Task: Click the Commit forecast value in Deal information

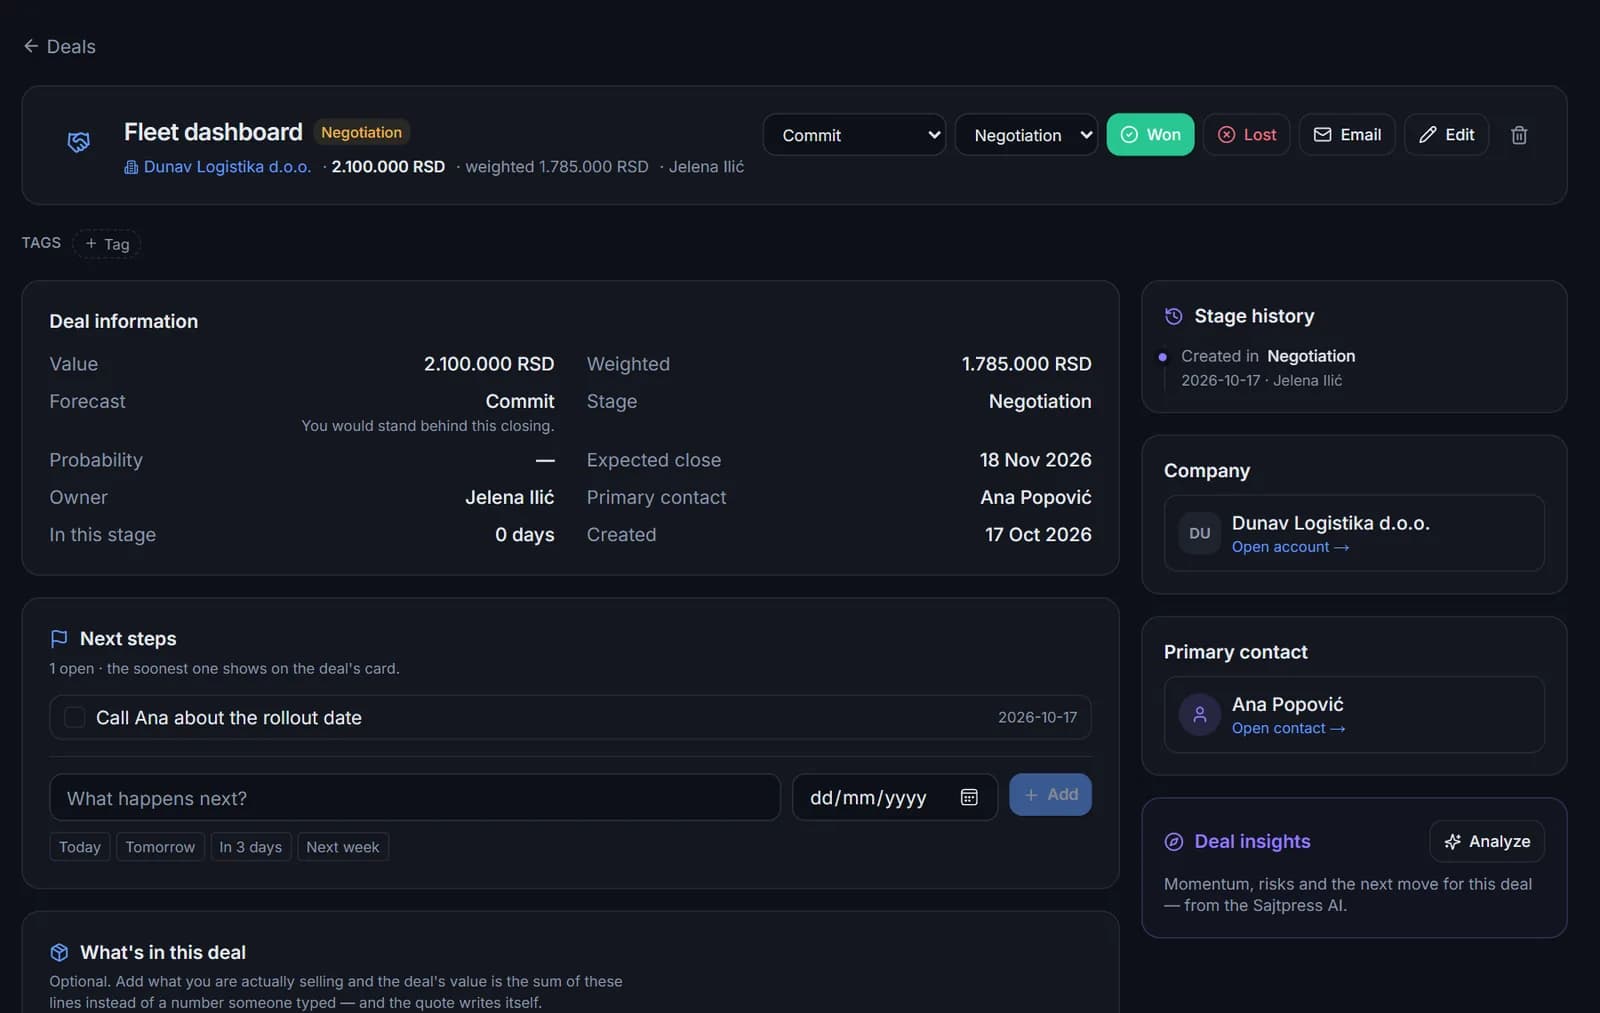Action: (520, 401)
